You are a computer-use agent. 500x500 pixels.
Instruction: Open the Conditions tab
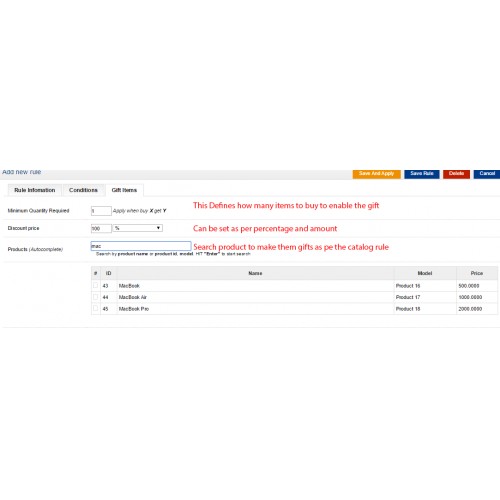(83, 190)
